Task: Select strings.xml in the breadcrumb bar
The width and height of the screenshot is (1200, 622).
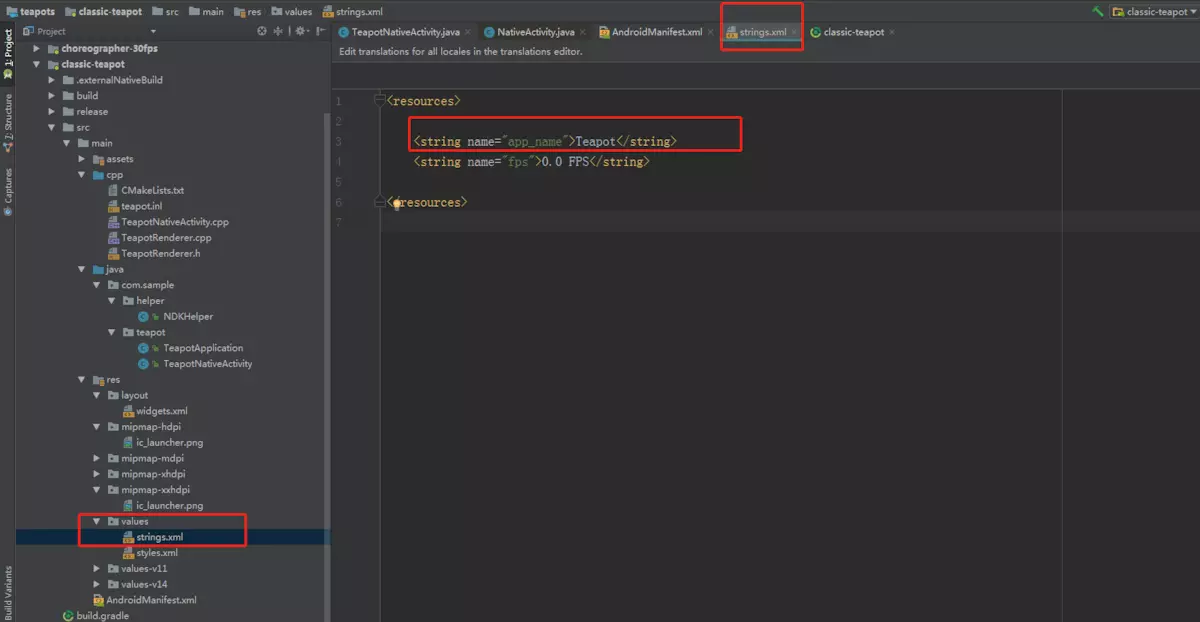Action: tap(353, 12)
